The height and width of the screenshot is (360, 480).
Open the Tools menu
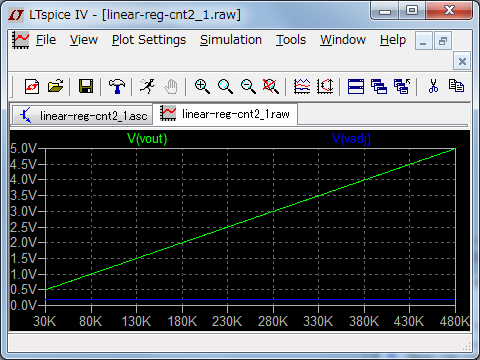291,40
